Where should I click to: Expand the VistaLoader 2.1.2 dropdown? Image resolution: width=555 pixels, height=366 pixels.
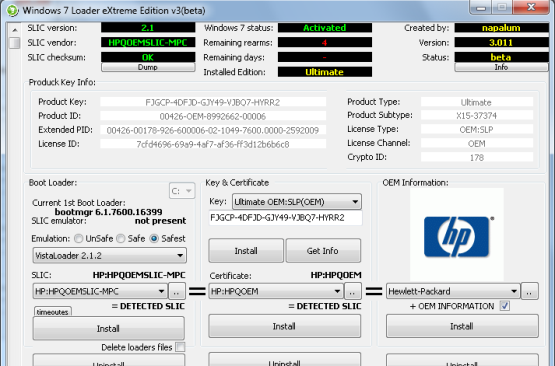tap(109, 256)
